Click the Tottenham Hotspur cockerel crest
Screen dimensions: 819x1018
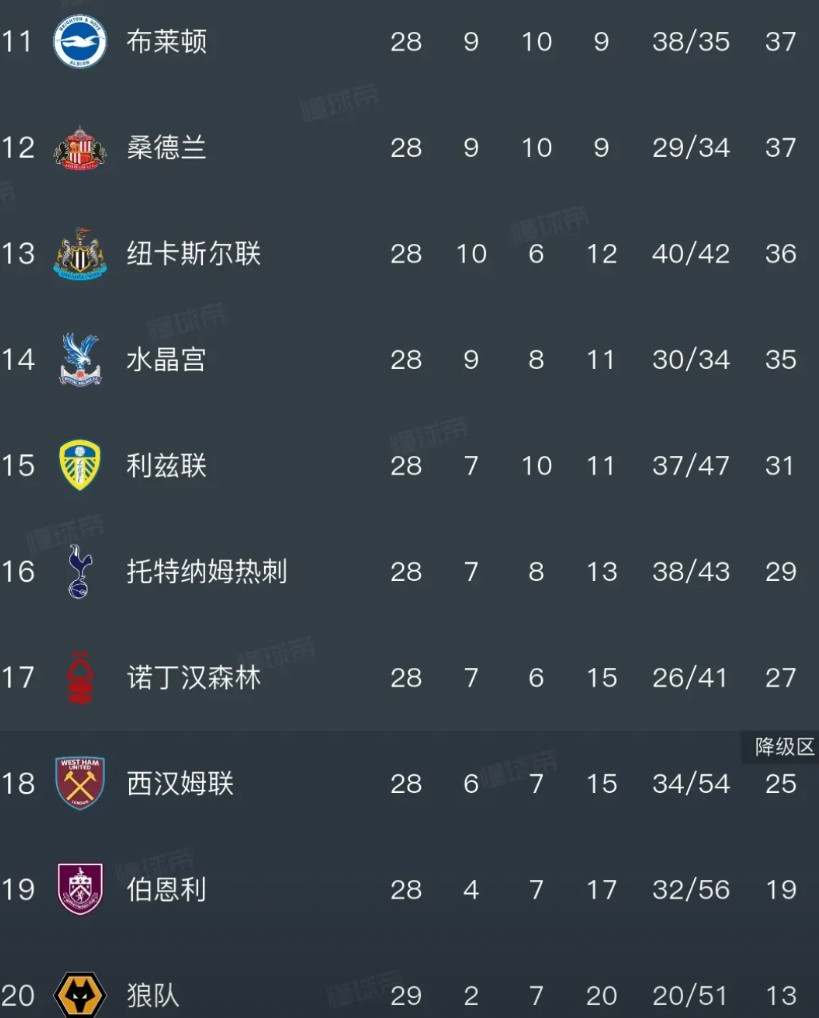point(80,572)
